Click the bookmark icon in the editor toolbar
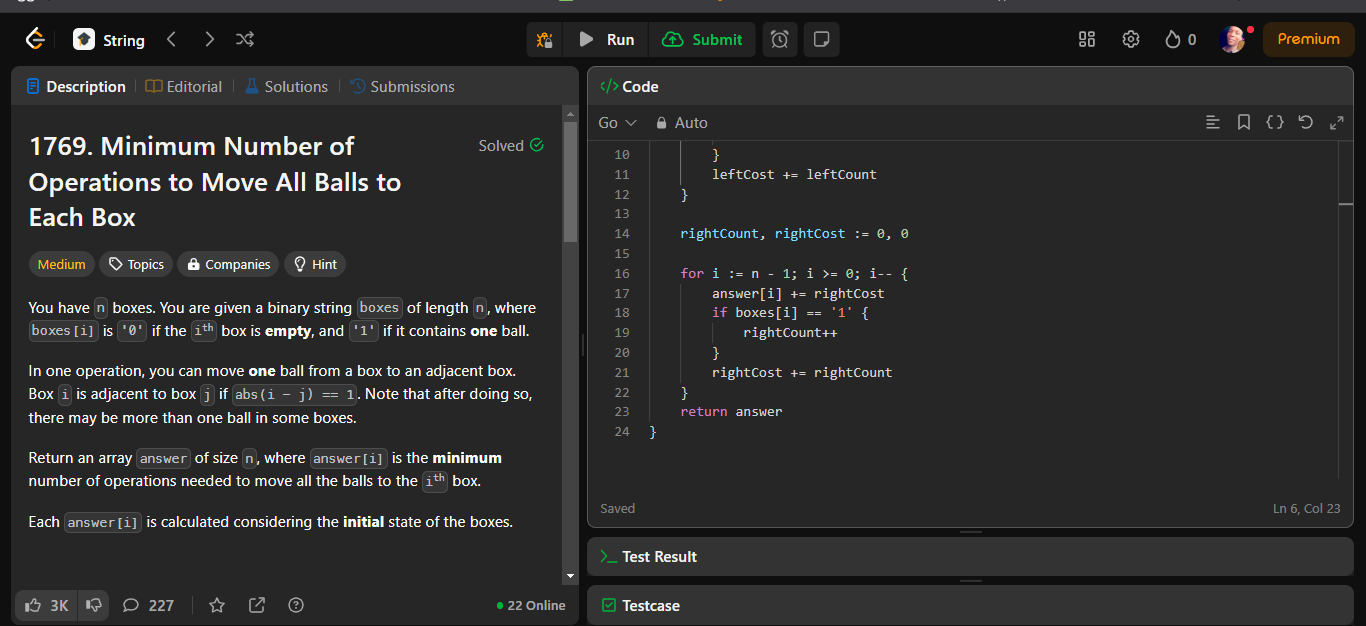 [1244, 122]
